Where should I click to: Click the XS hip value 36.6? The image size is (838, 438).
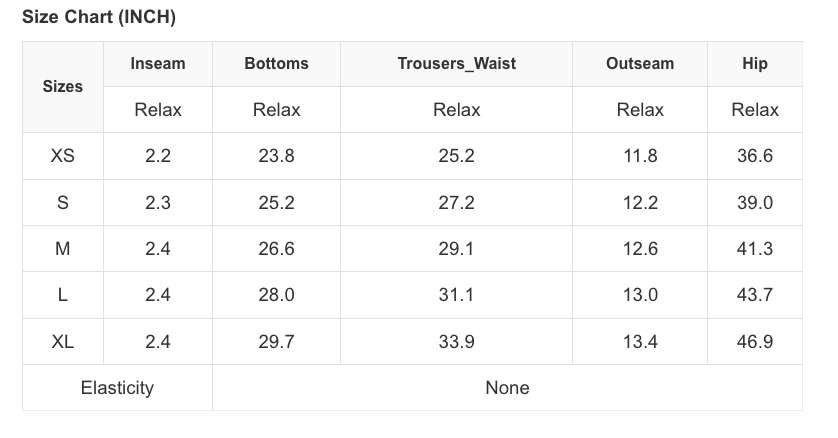point(755,156)
